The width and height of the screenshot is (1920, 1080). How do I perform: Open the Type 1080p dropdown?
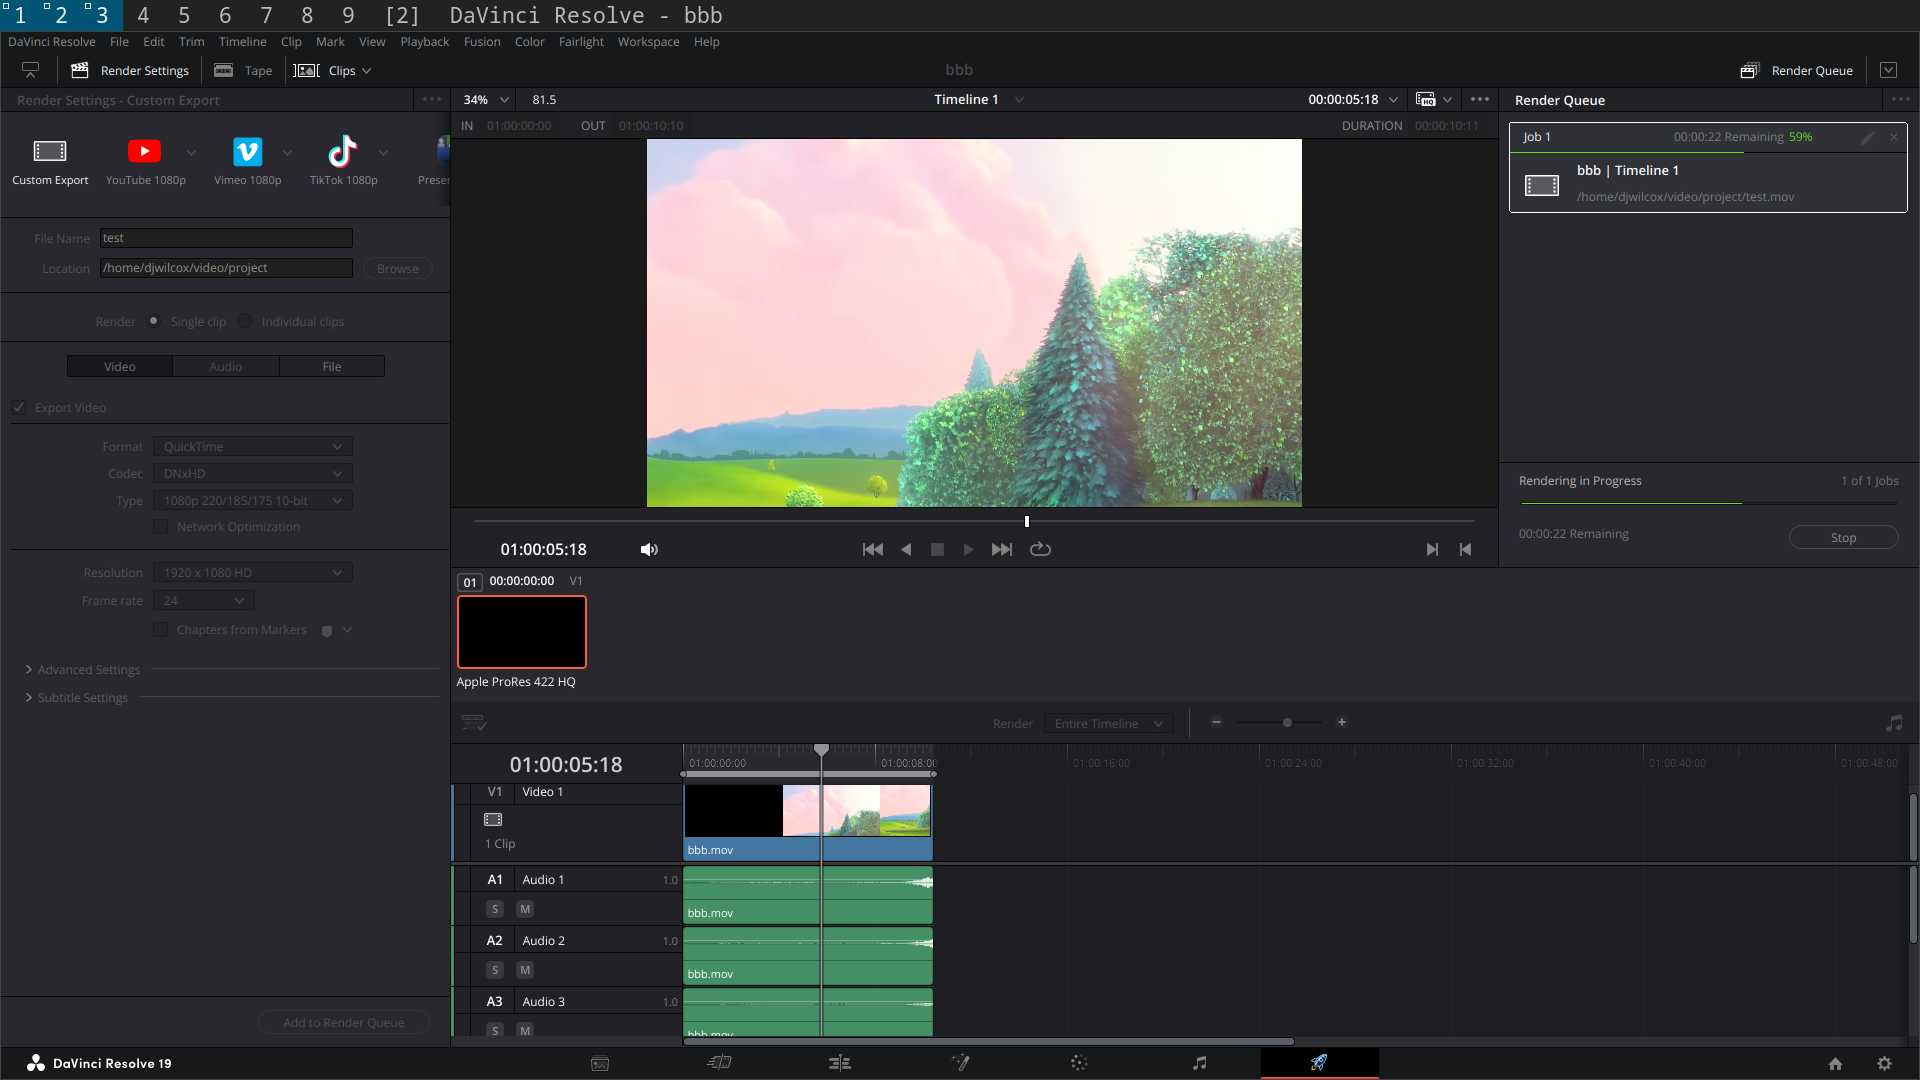click(x=253, y=501)
